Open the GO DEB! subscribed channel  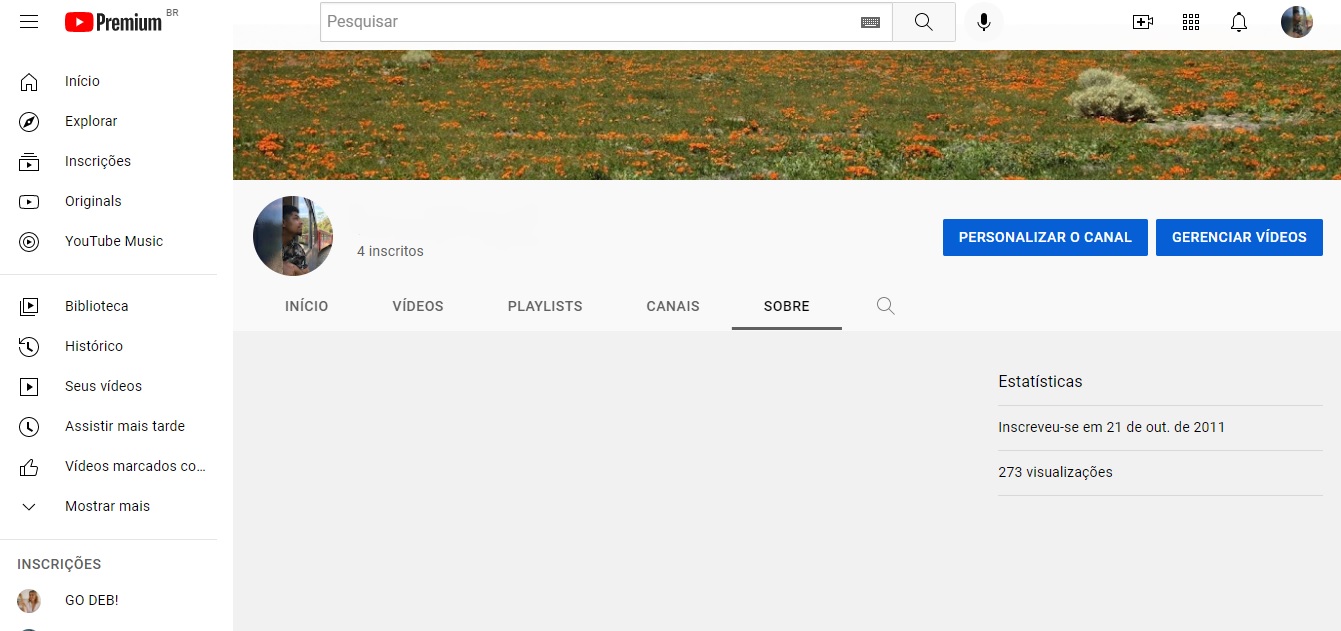coord(91,600)
